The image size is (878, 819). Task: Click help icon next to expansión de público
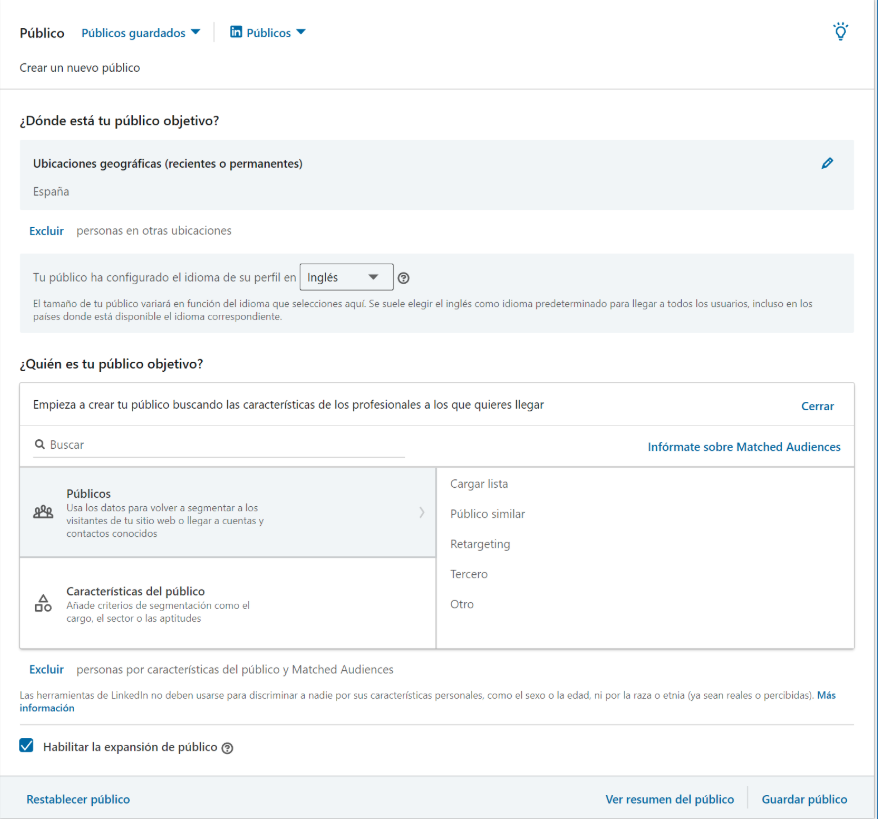(227, 748)
